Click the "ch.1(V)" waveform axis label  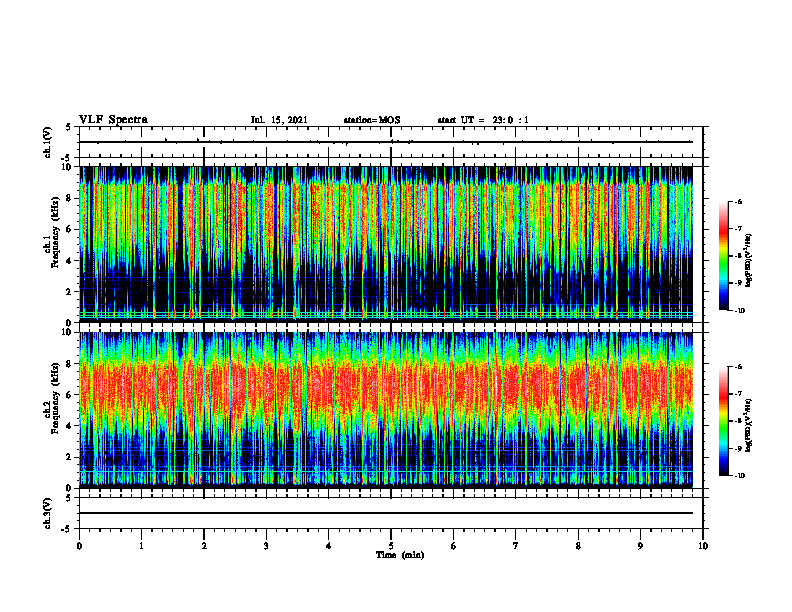point(48,142)
